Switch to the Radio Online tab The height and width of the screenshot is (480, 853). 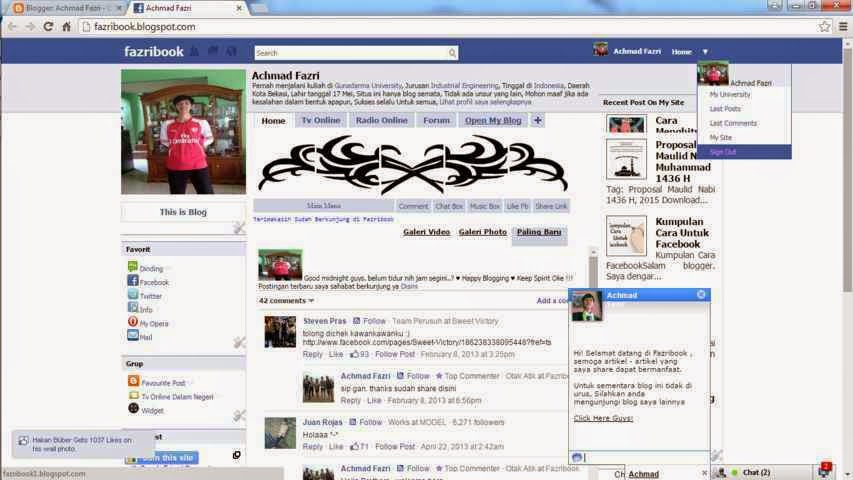point(381,120)
